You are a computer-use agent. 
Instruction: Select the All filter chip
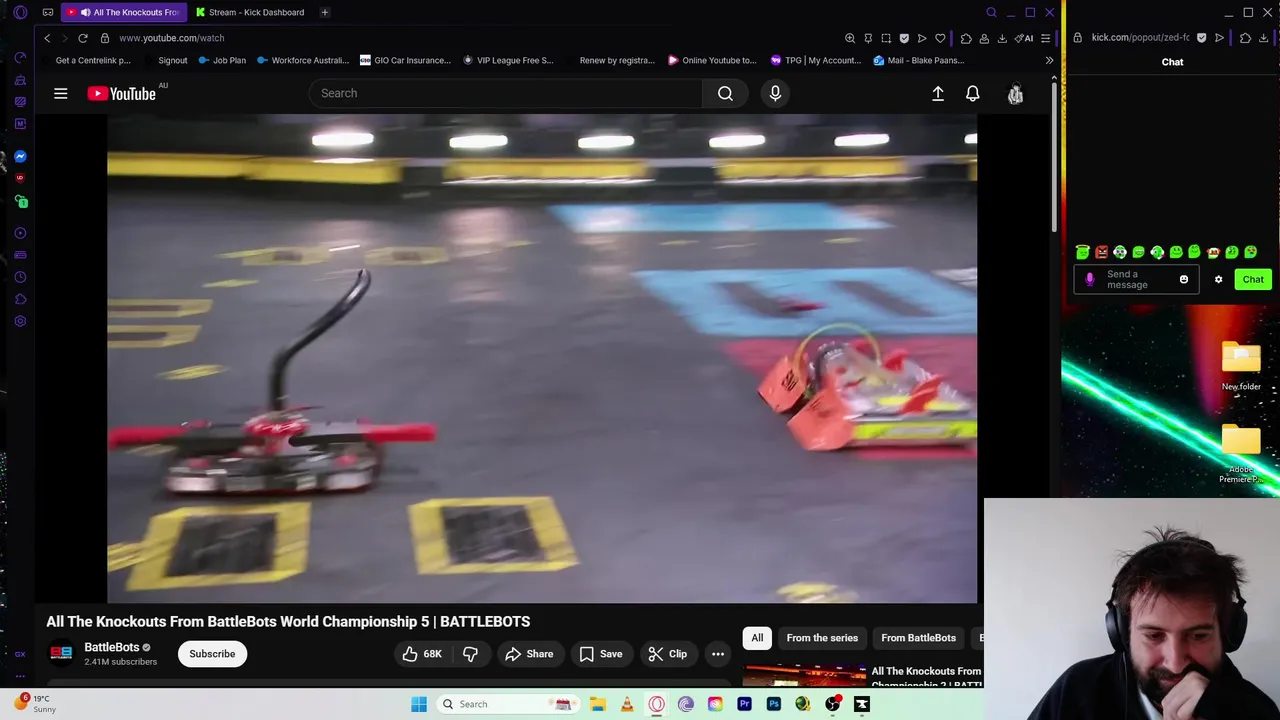point(757,638)
